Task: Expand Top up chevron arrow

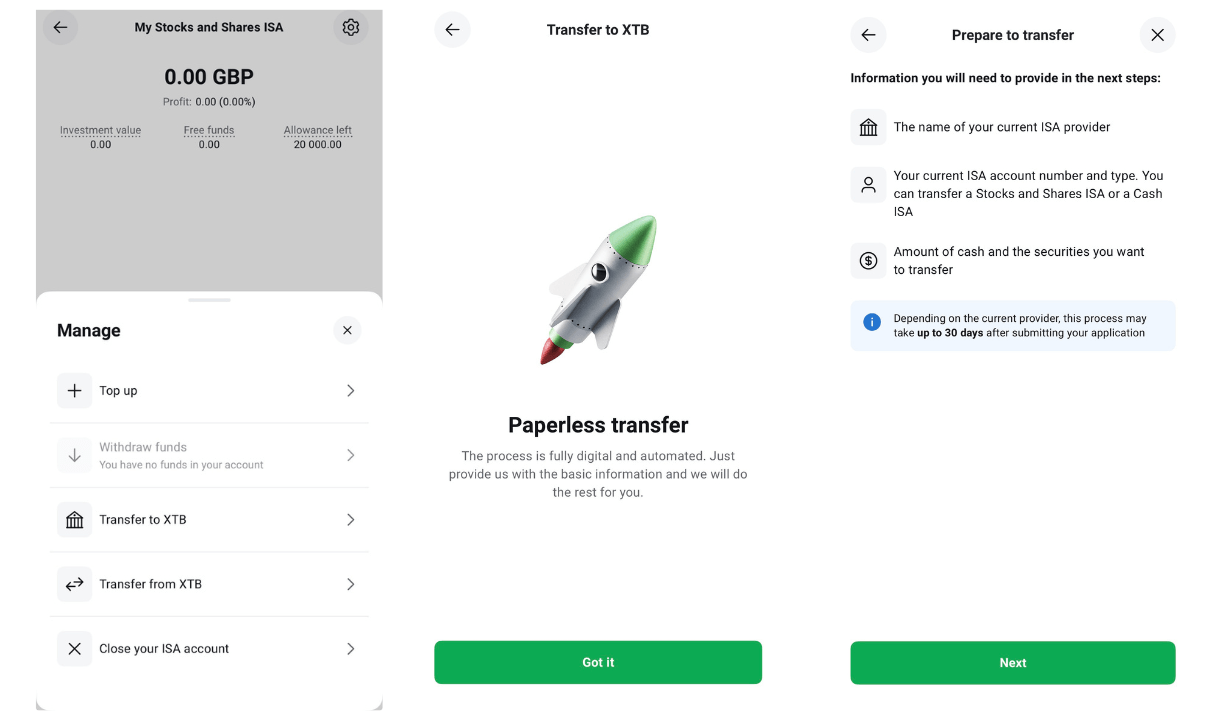Action: point(350,391)
